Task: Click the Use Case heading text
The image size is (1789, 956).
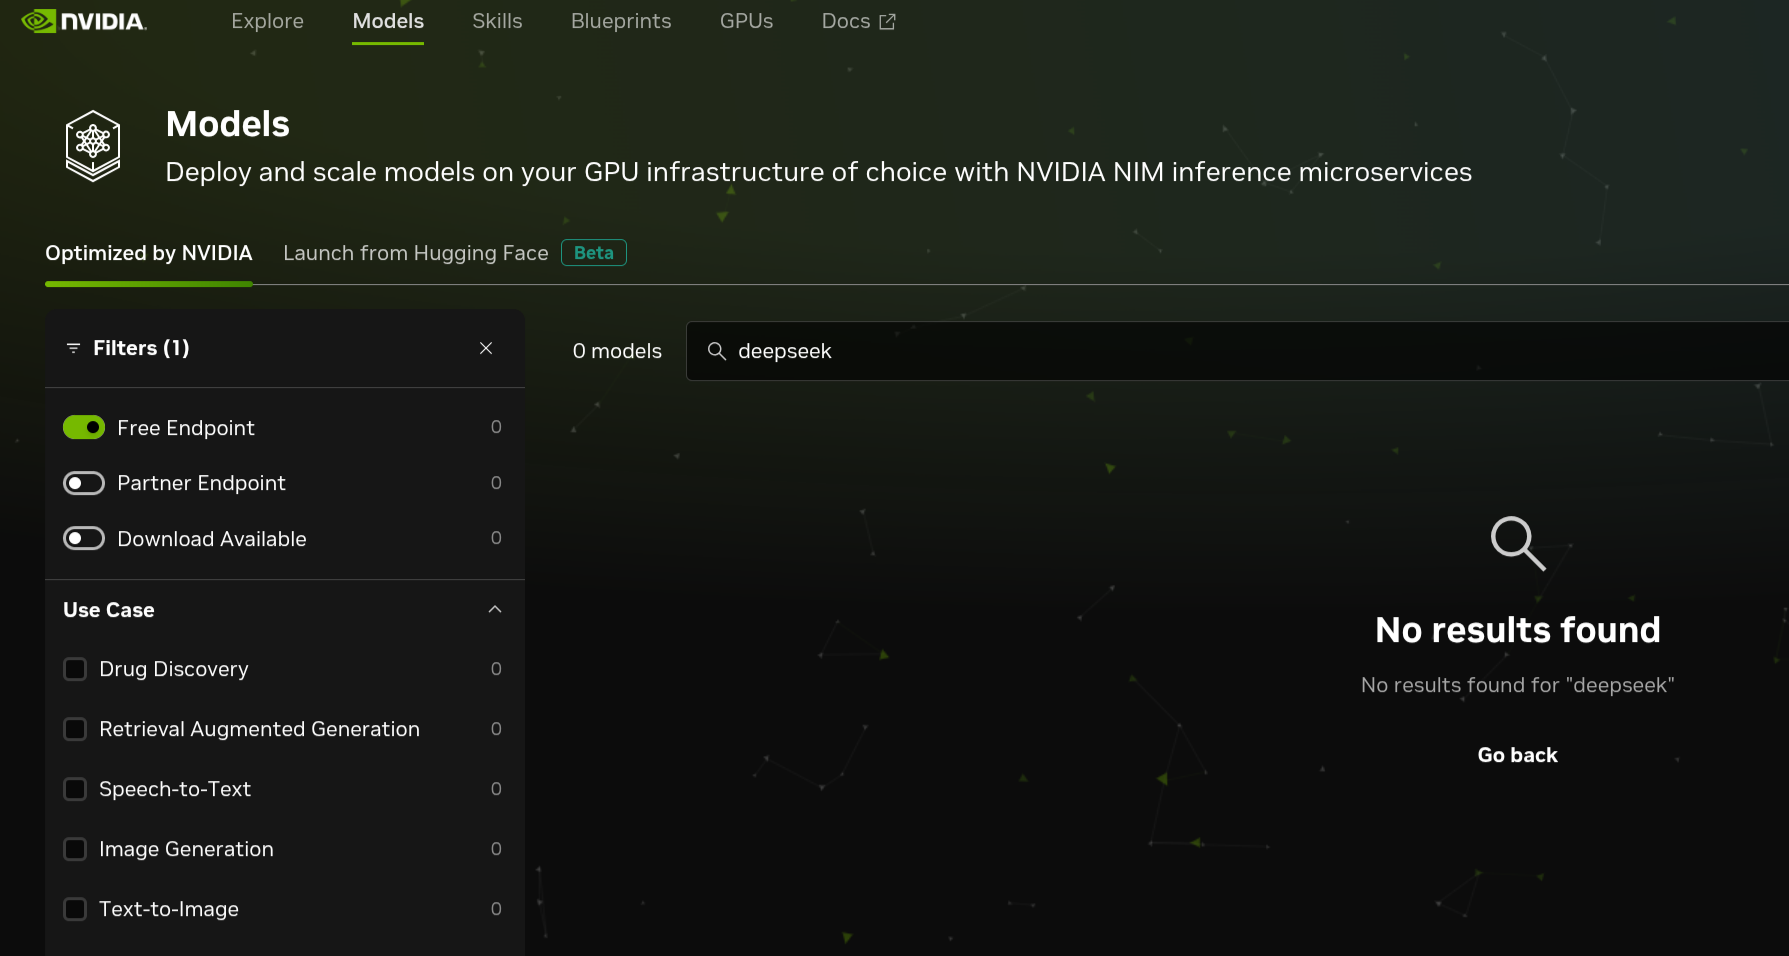Action: pos(109,610)
